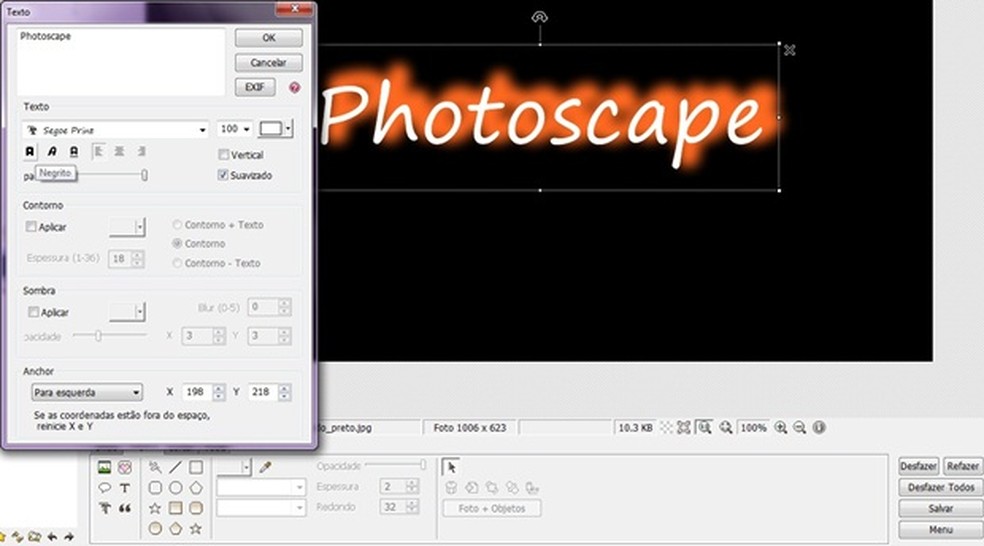Select the rounded rectangle outline tool

[x=155, y=488]
